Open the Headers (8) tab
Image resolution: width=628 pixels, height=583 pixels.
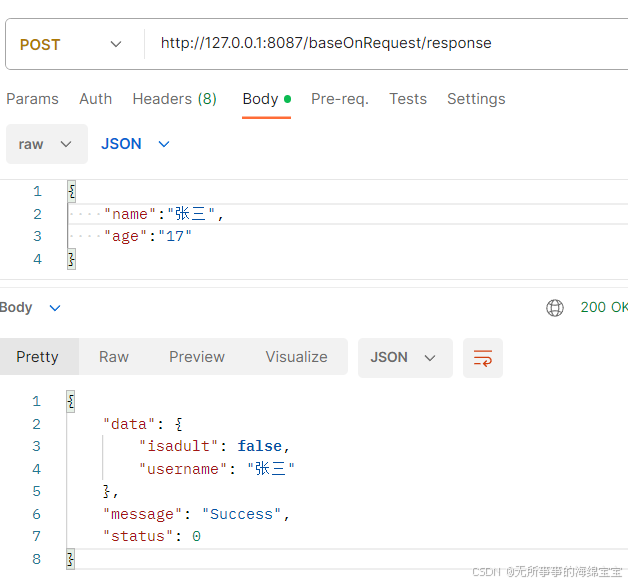coord(175,99)
